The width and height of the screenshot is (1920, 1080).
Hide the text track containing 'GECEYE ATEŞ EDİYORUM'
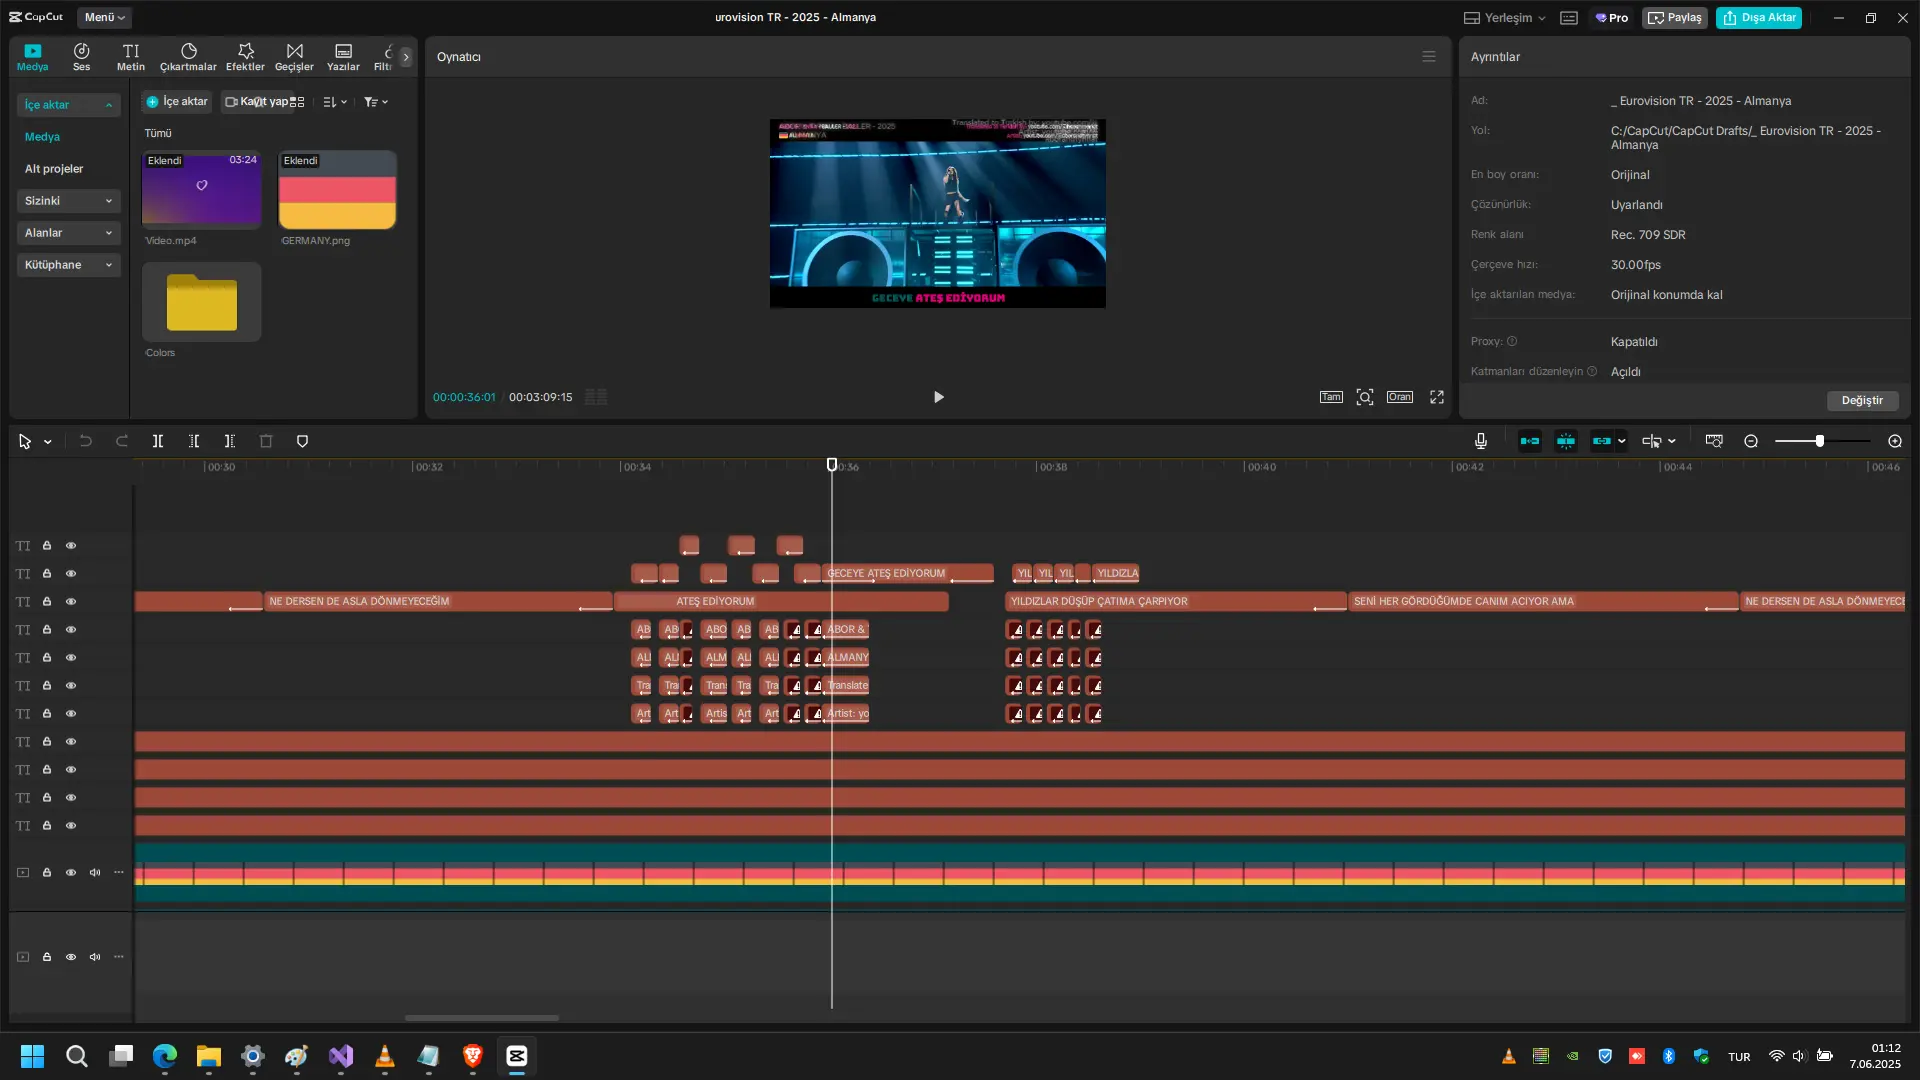coord(71,574)
